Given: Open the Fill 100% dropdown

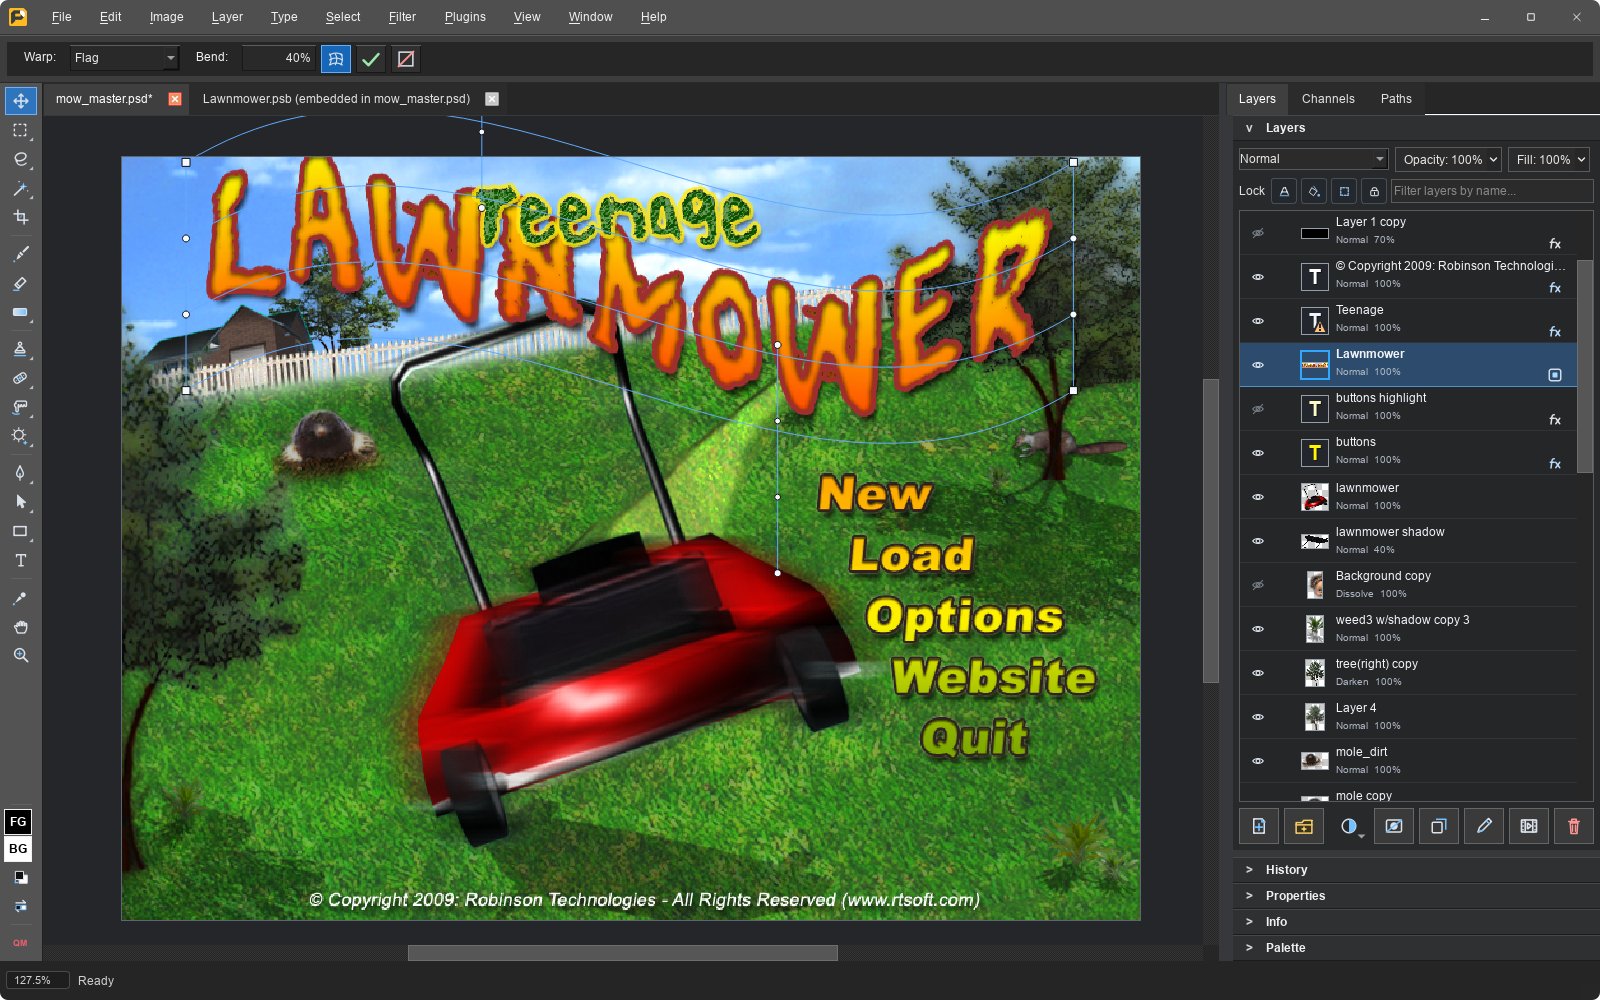Looking at the screenshot, I should (1549, 160).
